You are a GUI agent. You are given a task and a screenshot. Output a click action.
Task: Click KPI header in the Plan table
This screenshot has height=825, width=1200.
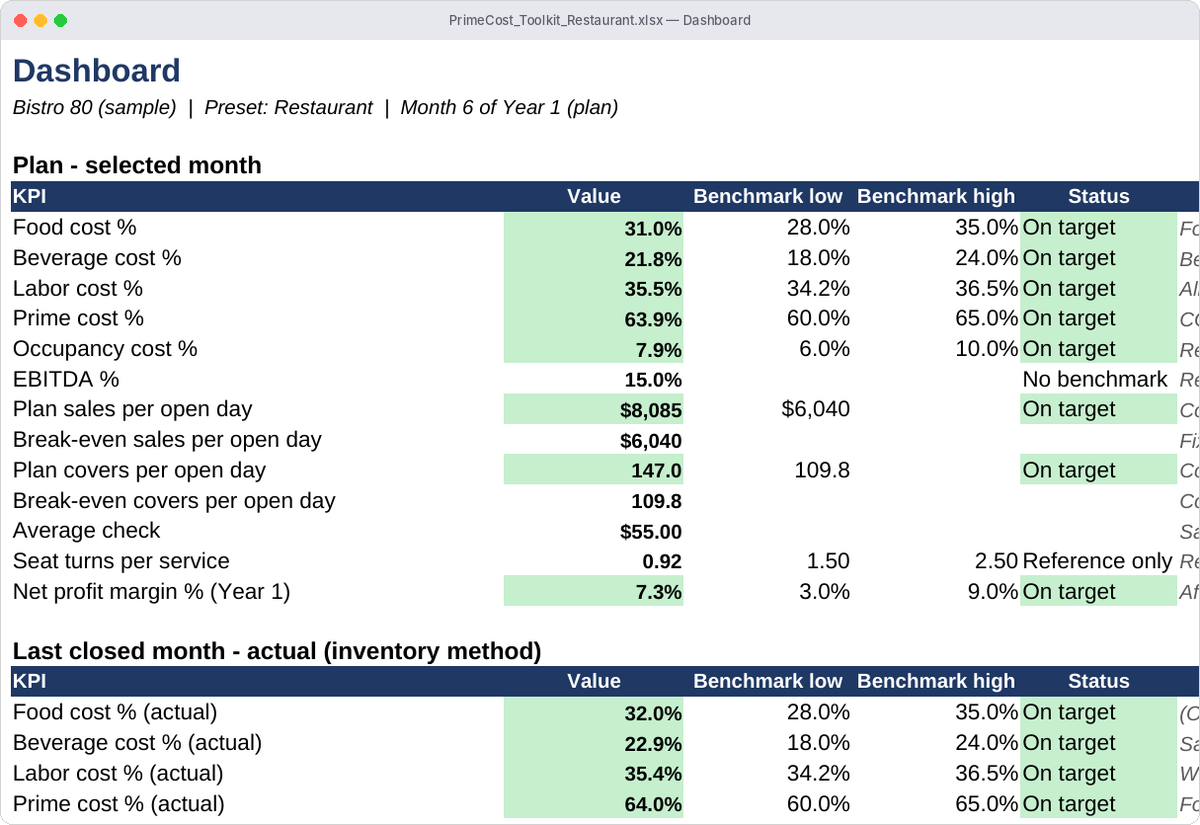point(30,197)
